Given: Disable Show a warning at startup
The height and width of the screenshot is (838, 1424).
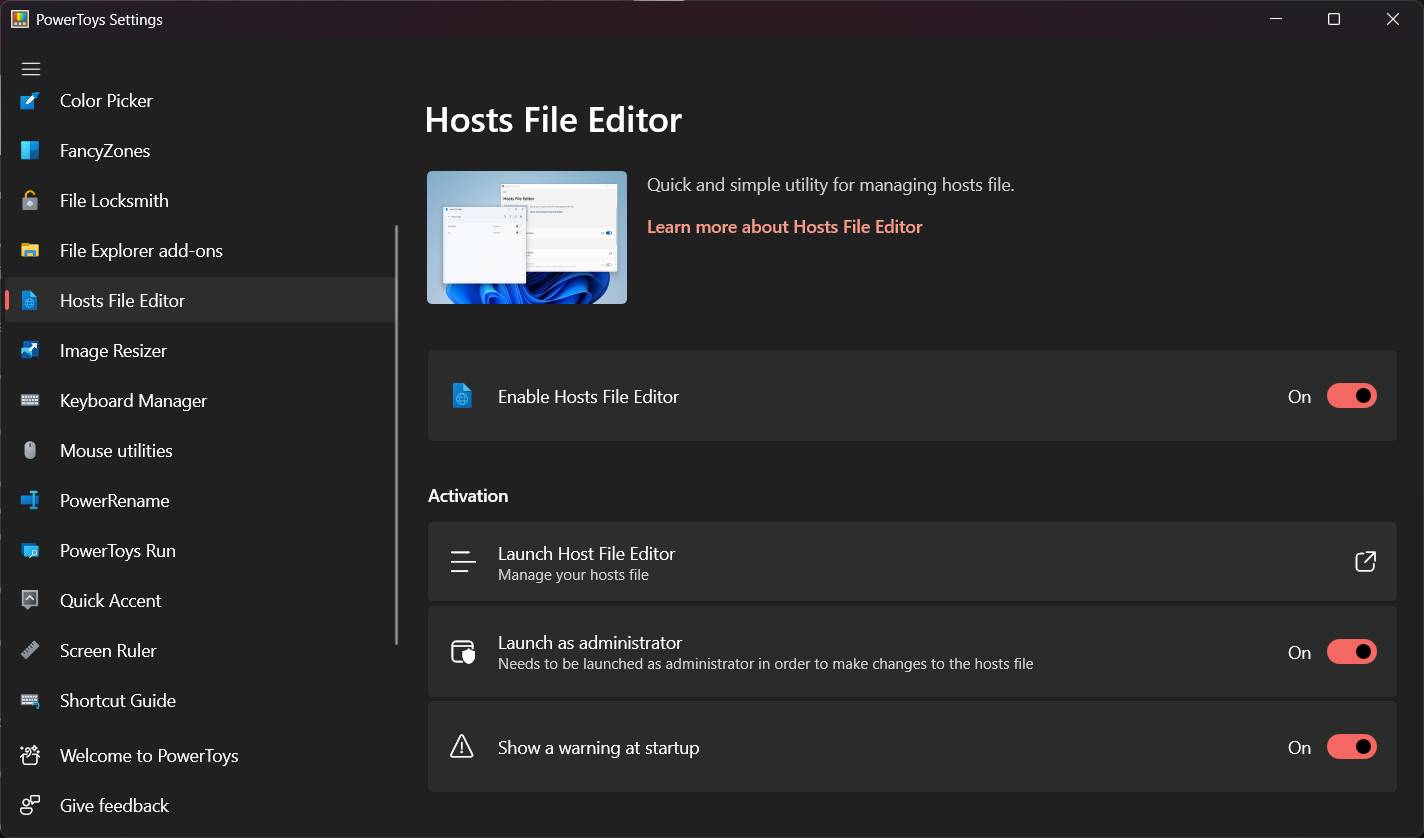Looking at the screenshot, I should coord(1352,746).
